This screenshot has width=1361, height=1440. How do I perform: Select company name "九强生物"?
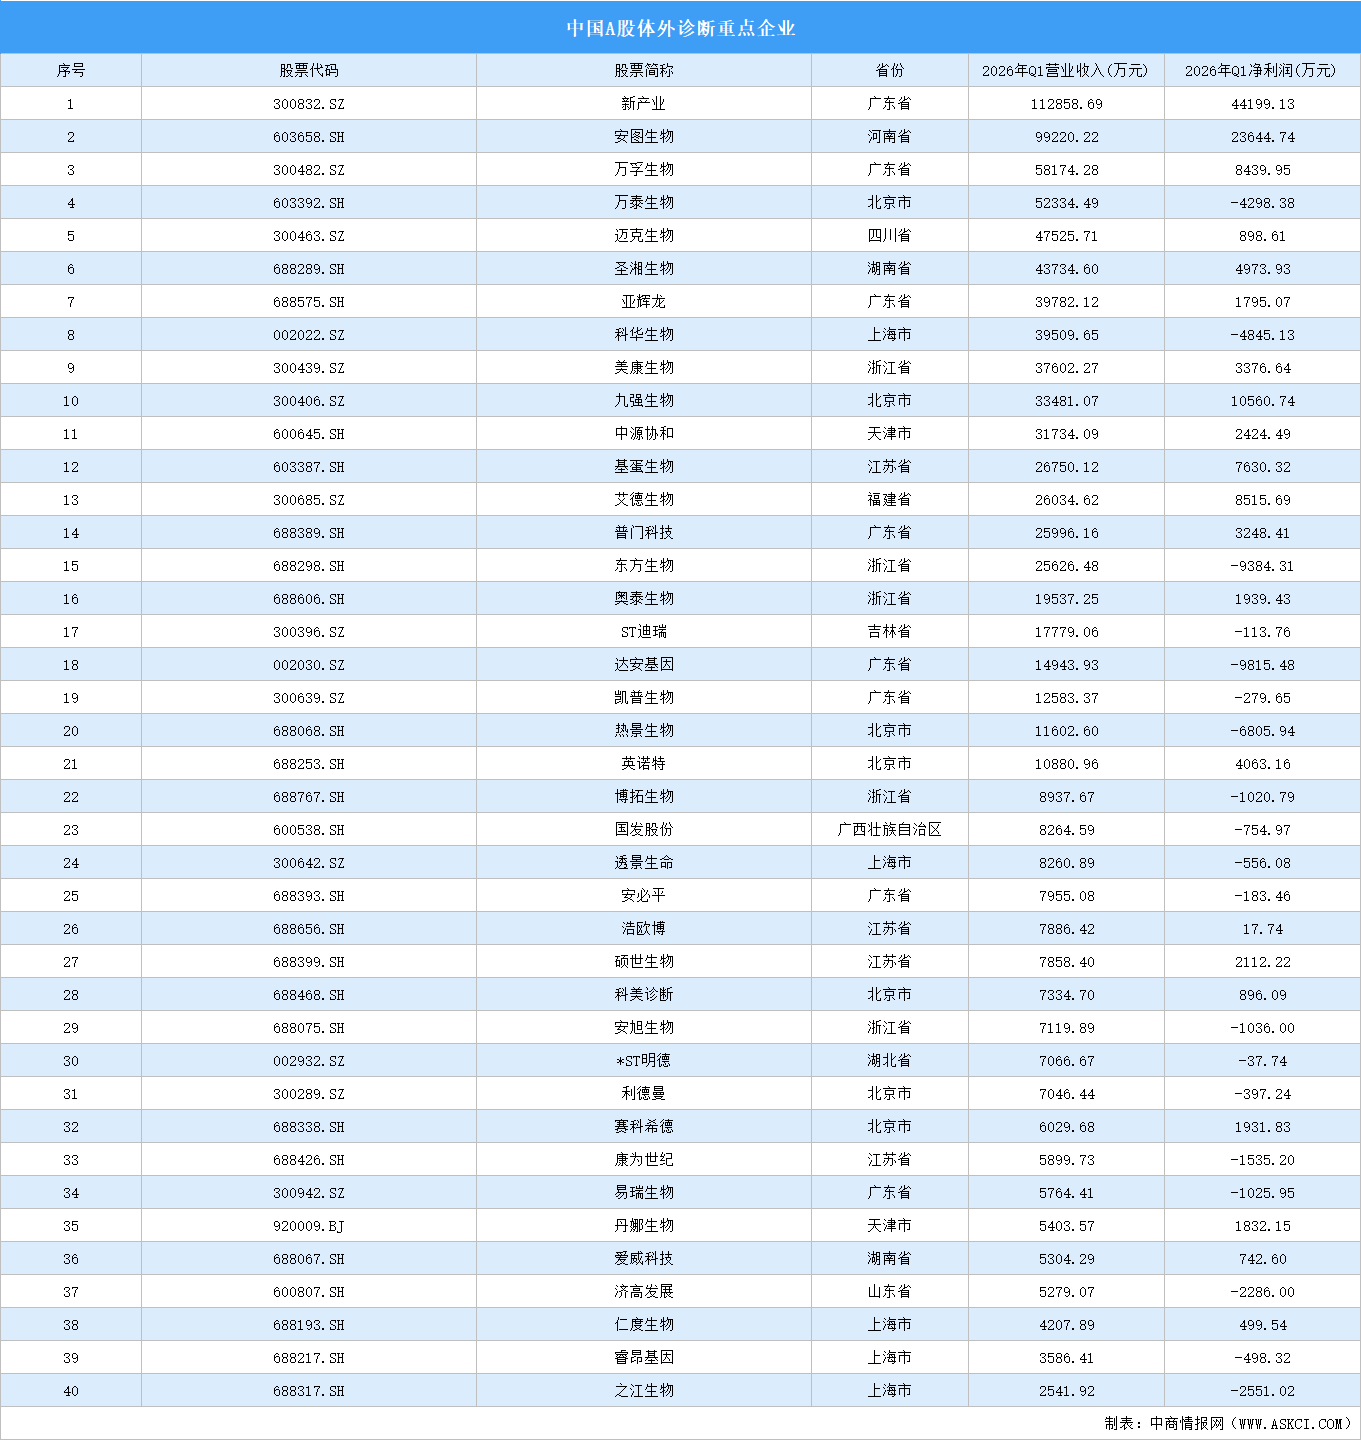point(644,401)
